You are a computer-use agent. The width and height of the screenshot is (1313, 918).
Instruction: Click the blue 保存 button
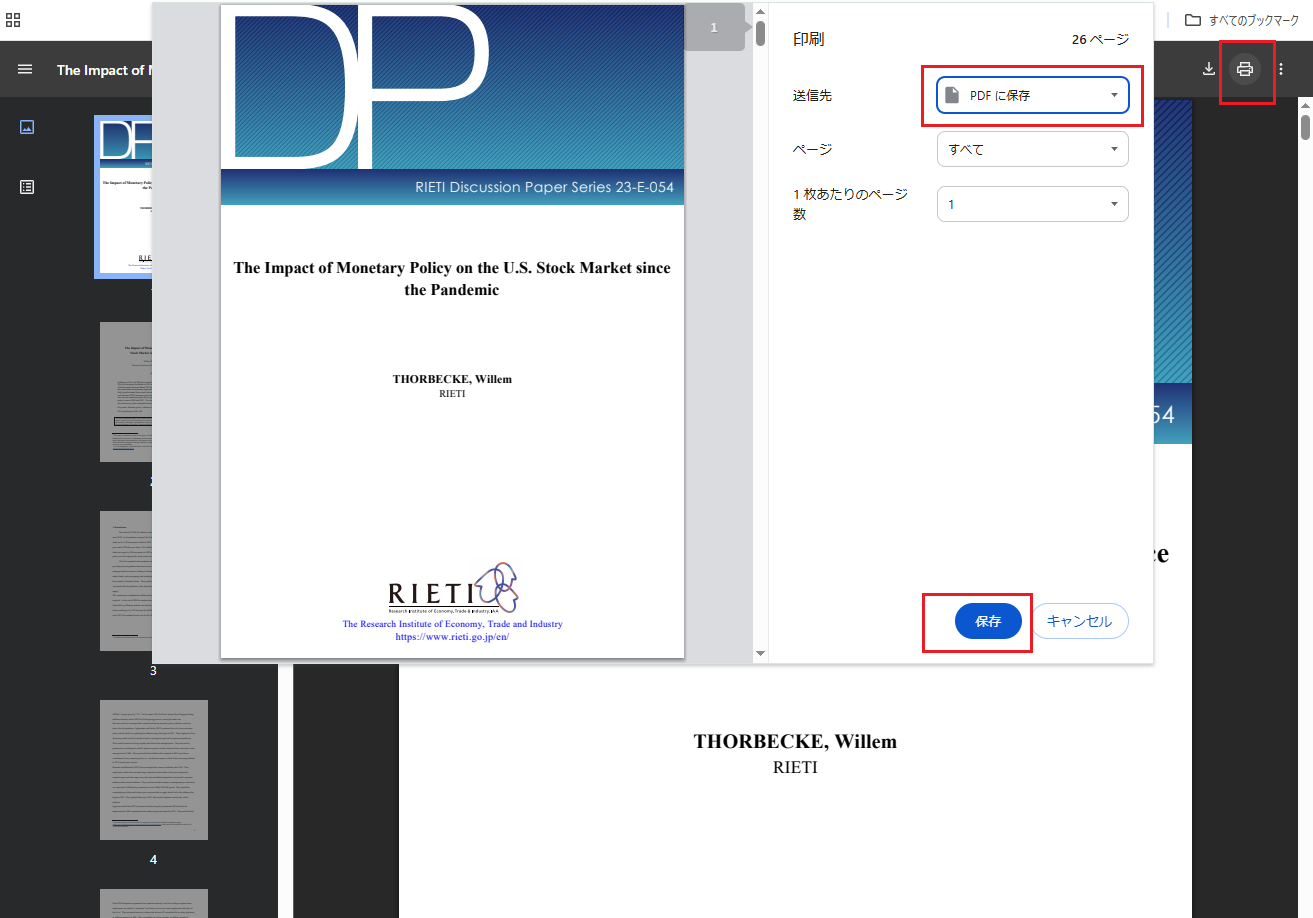(988, 621)
